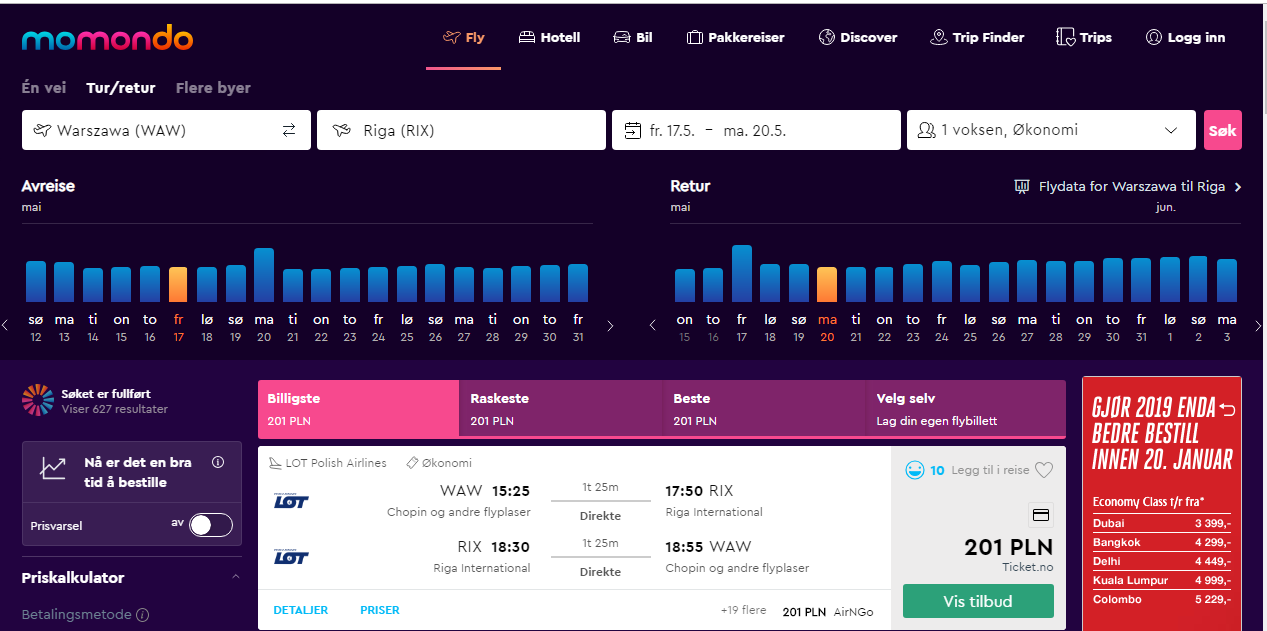The height and width of the screenshot is (631, 1267).
Task: Click the Flydata chart icon
Action: 1022,186
